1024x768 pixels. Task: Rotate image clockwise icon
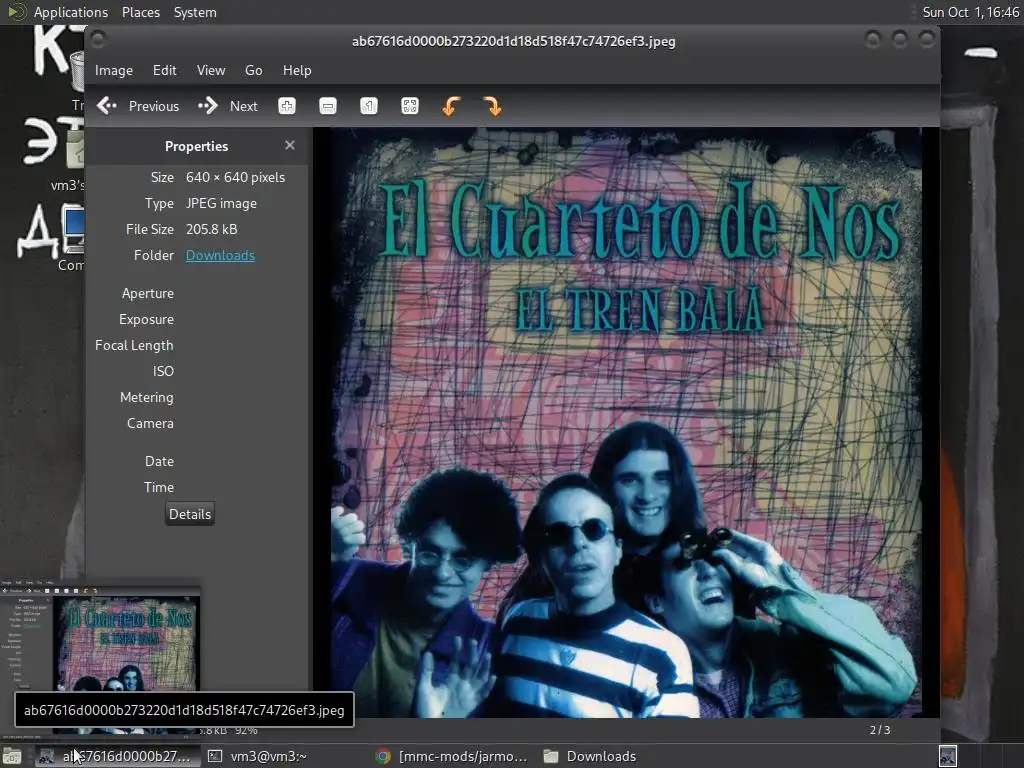coord(492,106)
